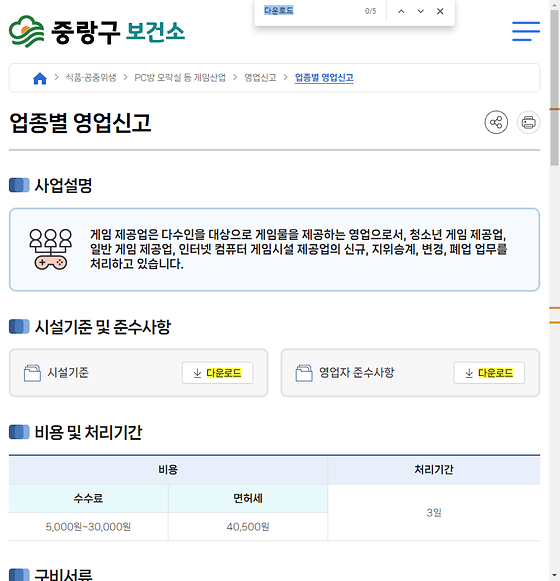This screenshot has width=560, height=581.
Task: Open PC방 오락실 등 게임산업 breadcrumb
Action: click(x=180, y=78)
